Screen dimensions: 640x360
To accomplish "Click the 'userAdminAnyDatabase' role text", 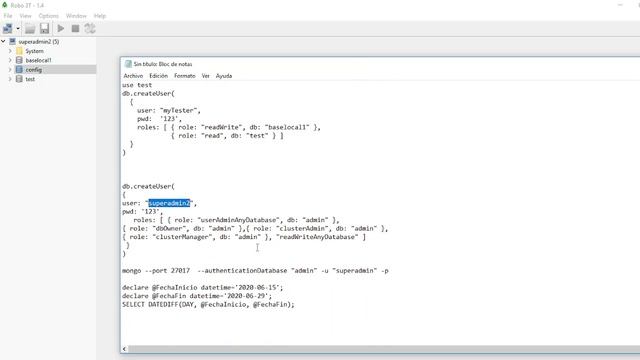I will tap(238, 220).
